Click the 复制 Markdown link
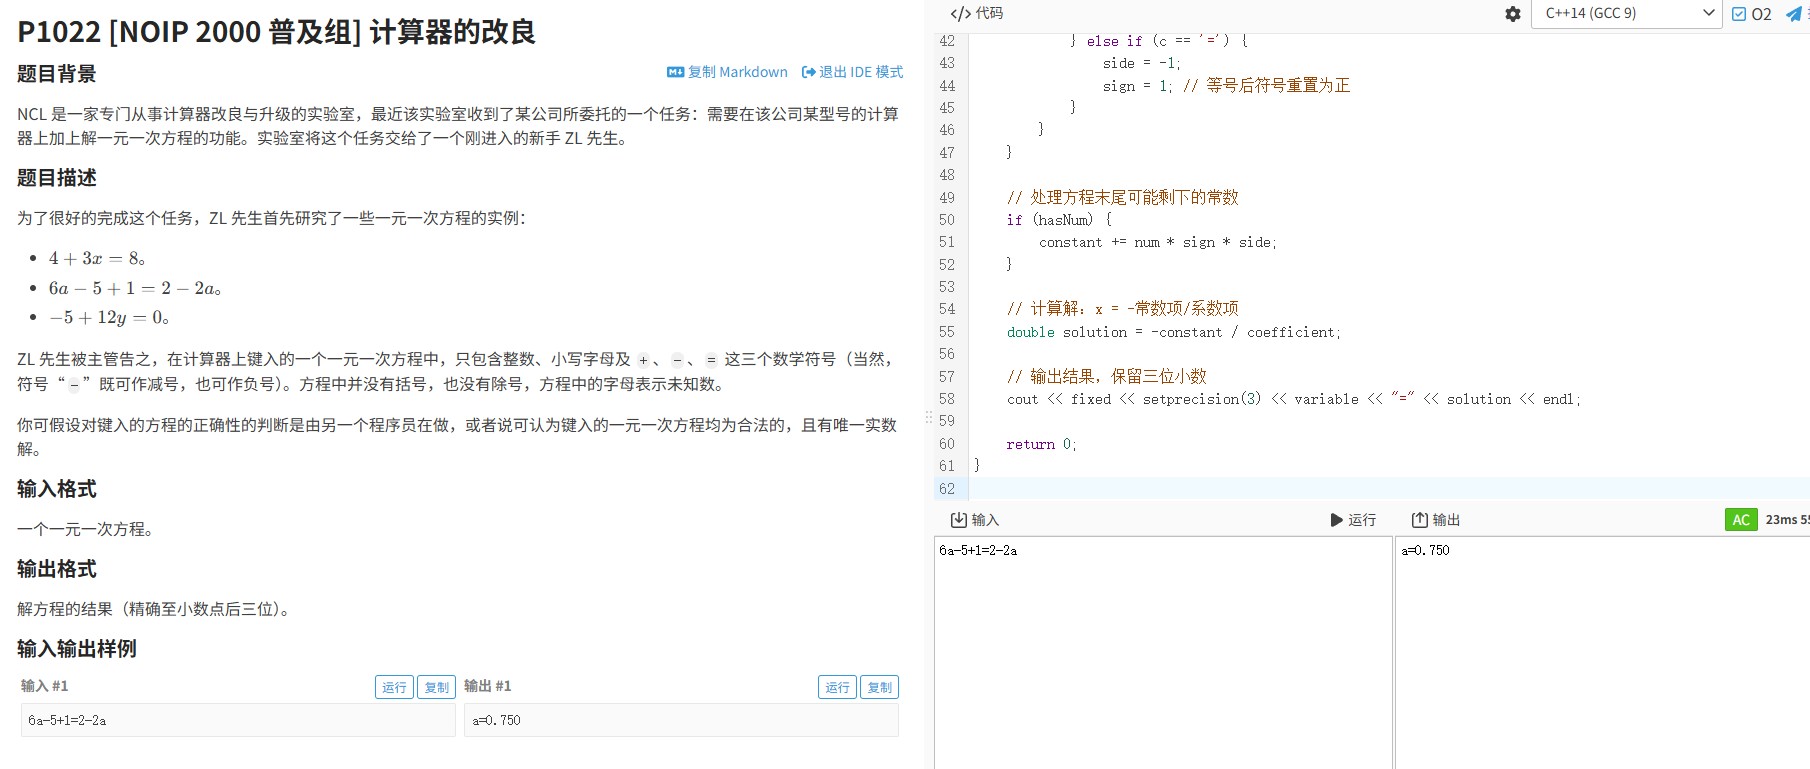 [727, 72]
